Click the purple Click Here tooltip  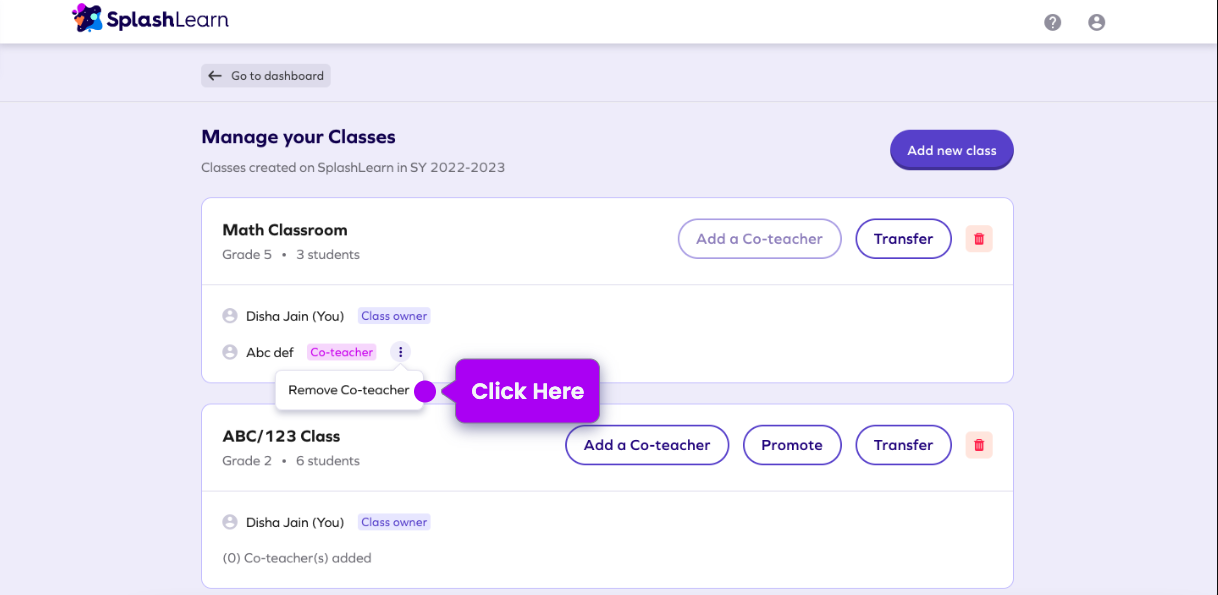(x=527, y=391)
